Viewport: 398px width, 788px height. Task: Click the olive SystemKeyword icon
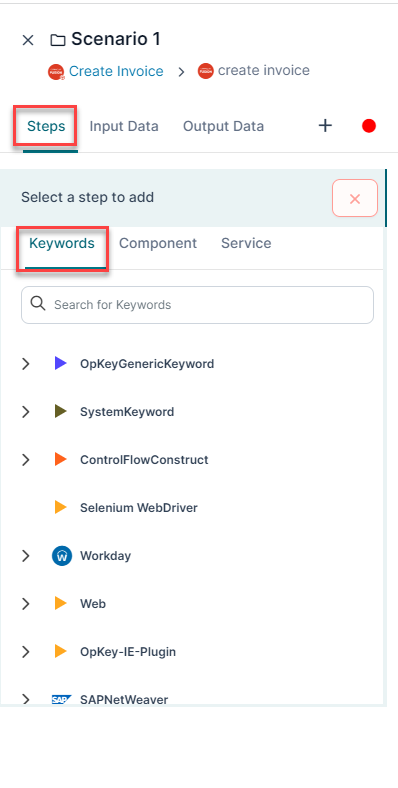tap(60, 411)
